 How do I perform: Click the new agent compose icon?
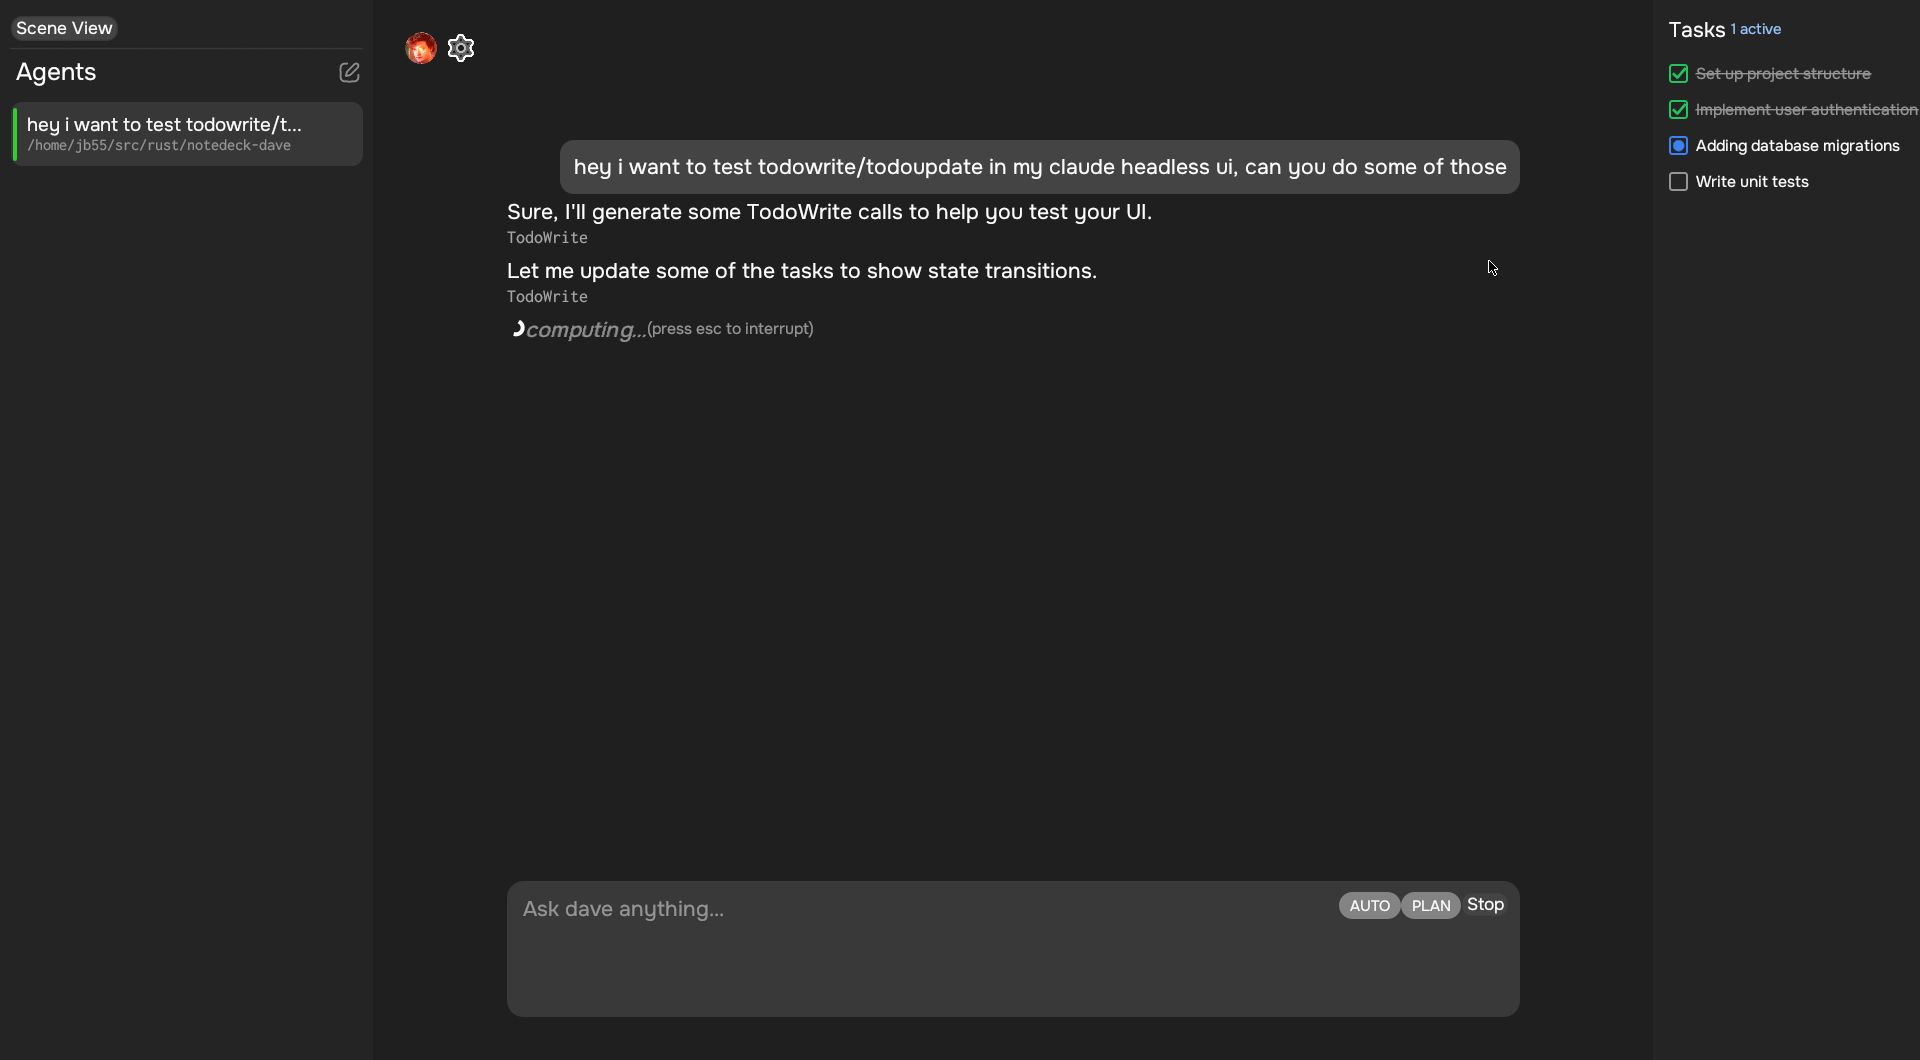click(349, 72)
